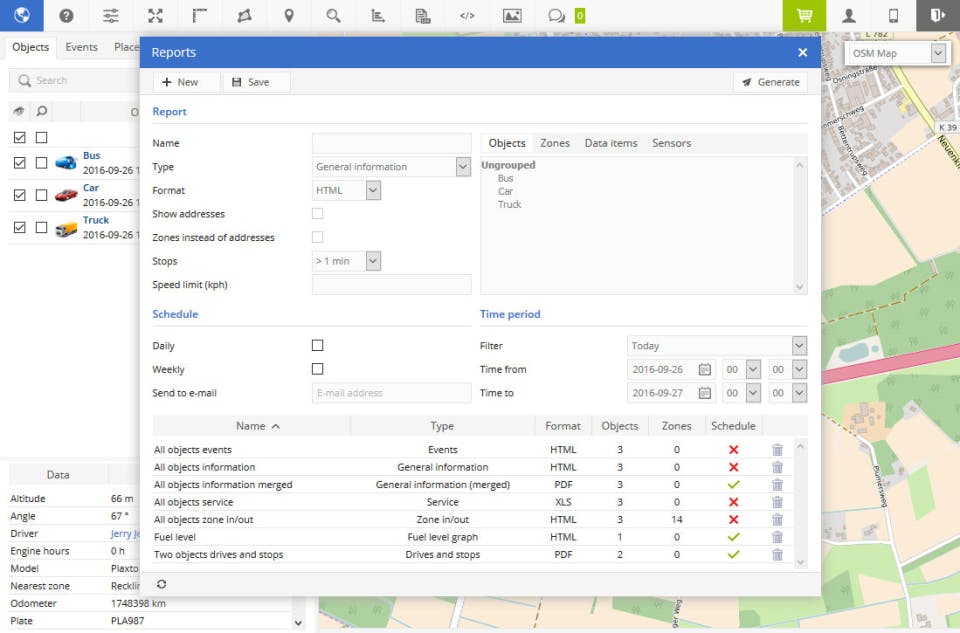Click the Generate button
The height and width of the screenshot is (633, 960).
pyautogui.click(x=770, y=82)
